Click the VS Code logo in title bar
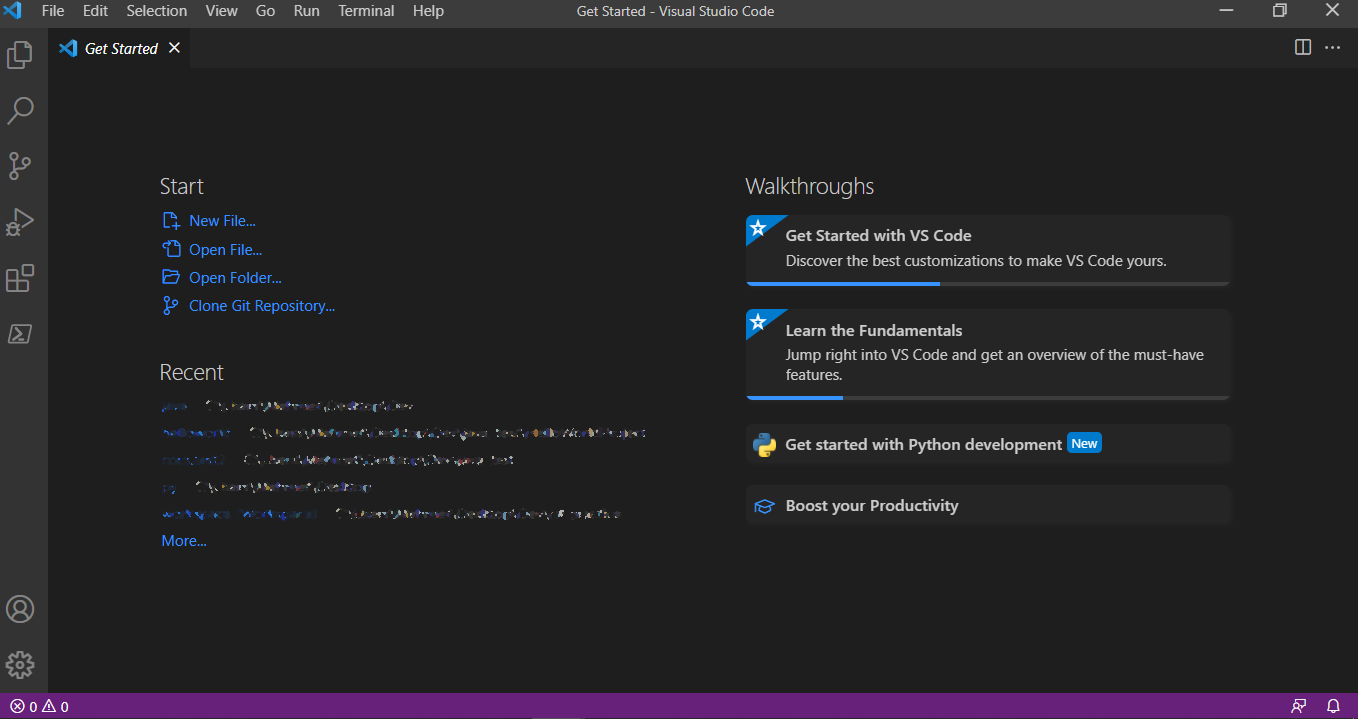1358x719 pixels. coord(13,11)
